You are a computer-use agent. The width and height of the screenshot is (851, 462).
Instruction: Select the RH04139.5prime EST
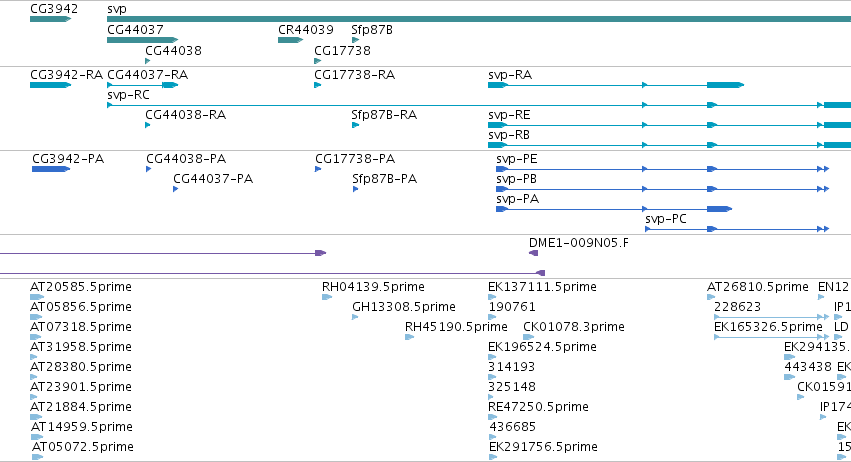[x=327, y=297]
